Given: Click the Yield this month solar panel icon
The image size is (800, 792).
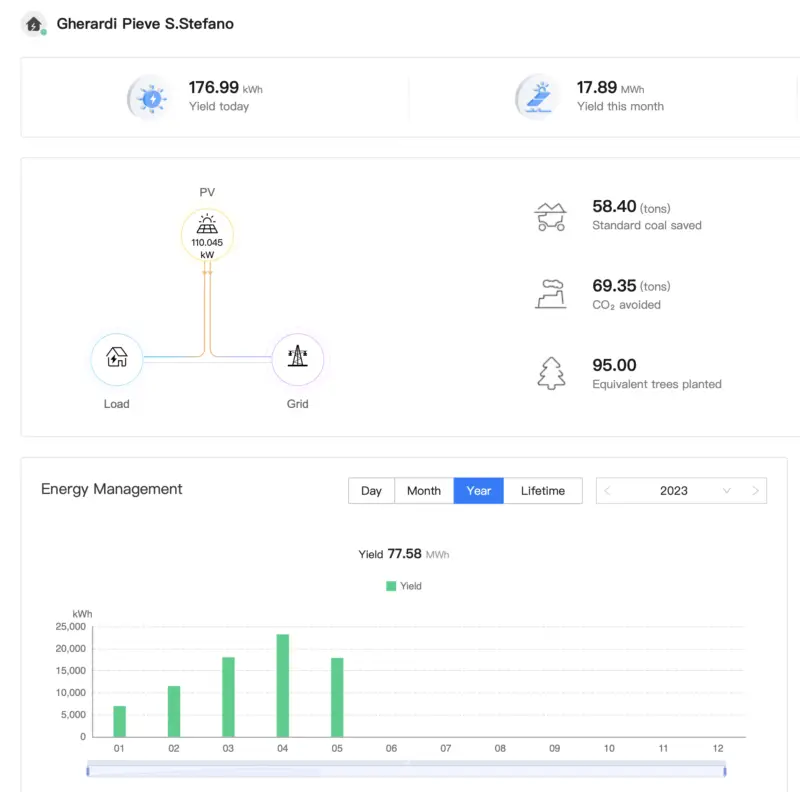Looking at the screenshot, I should [x=539, y=98].
